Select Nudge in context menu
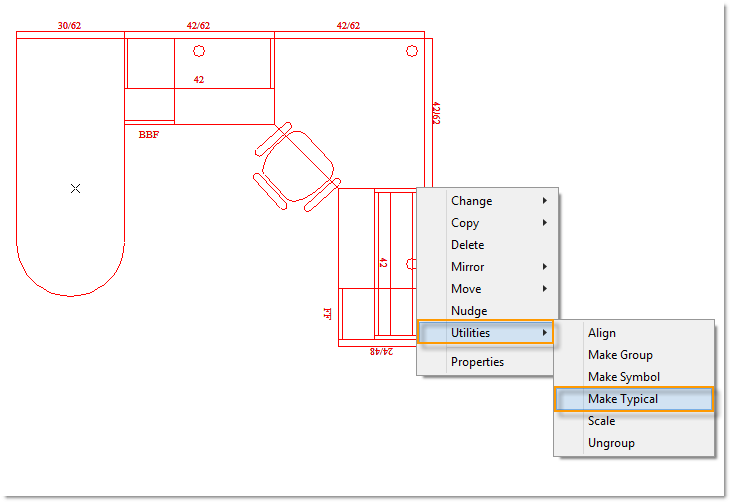 coord(487,311)
